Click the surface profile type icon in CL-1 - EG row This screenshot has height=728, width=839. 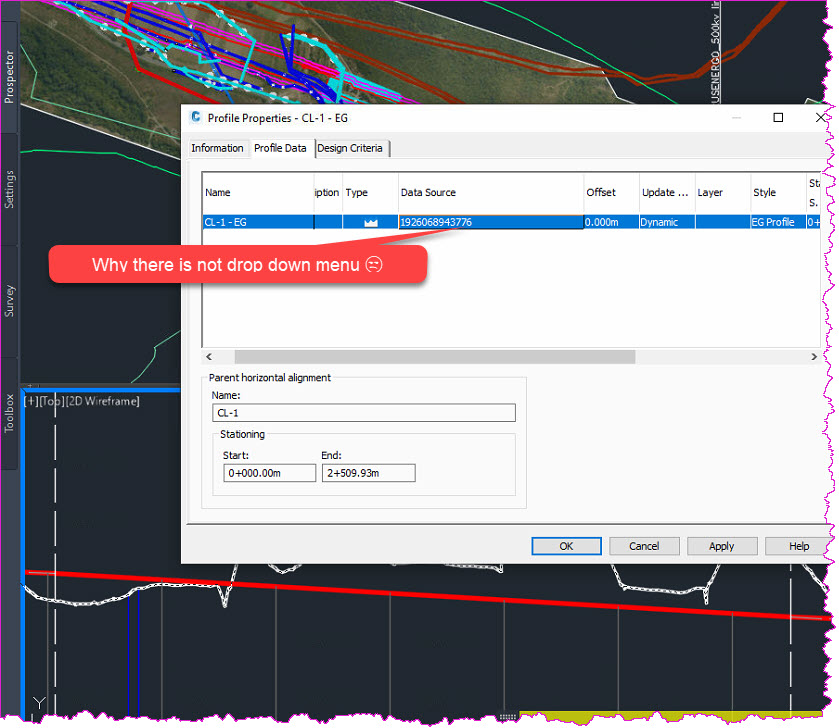[x=371, y=223]
